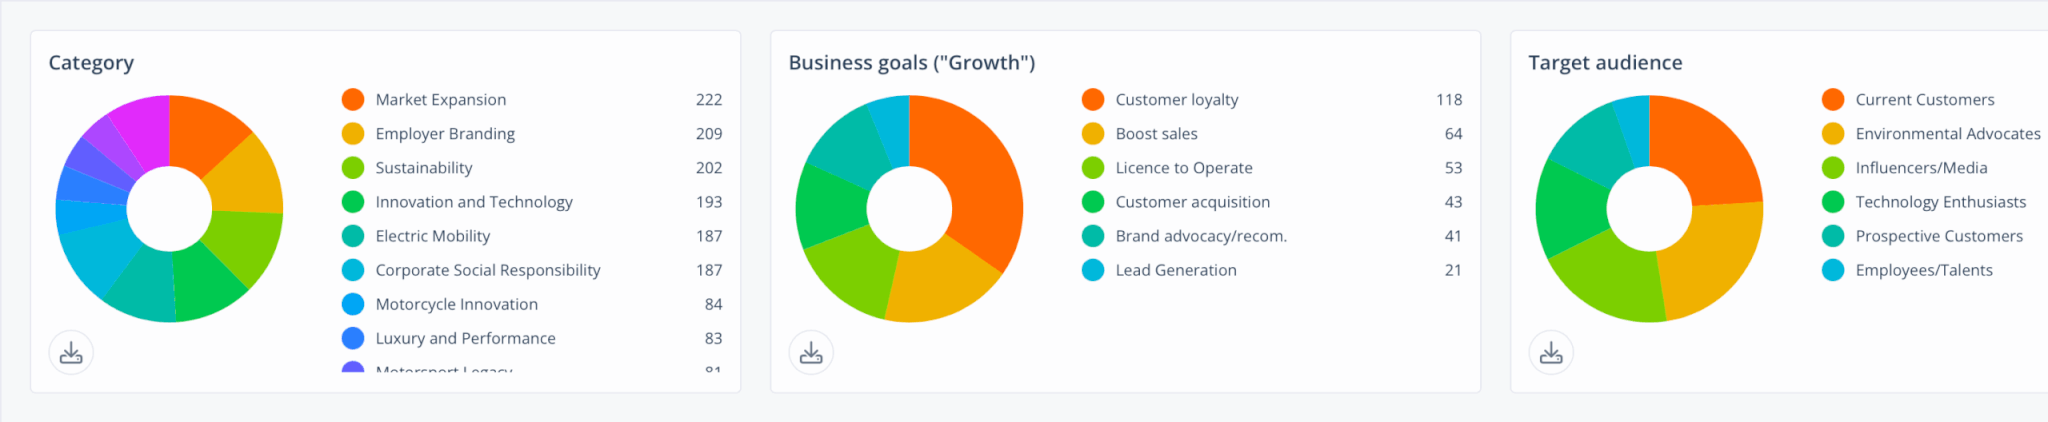Toggle the Employees/Talents legend dot
The width and height of the screenshot is (2048, 422).
[1833, 270]
